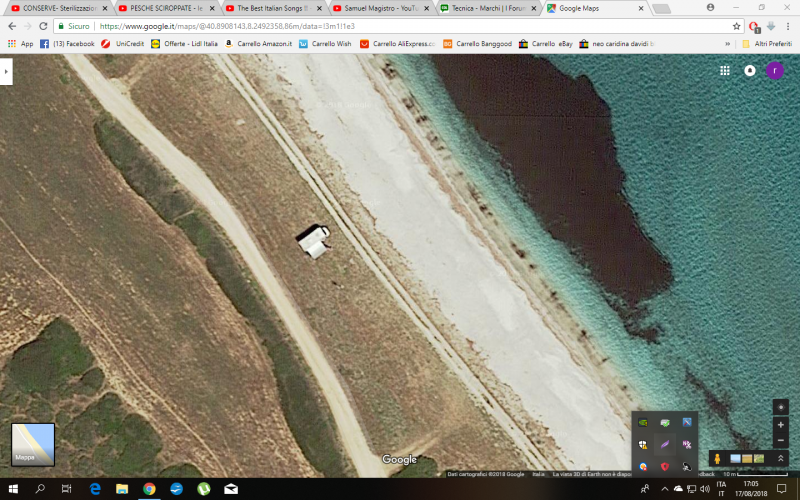Open the Google apps grid
The image size is (800, 500).
click(x=725, y=71)
